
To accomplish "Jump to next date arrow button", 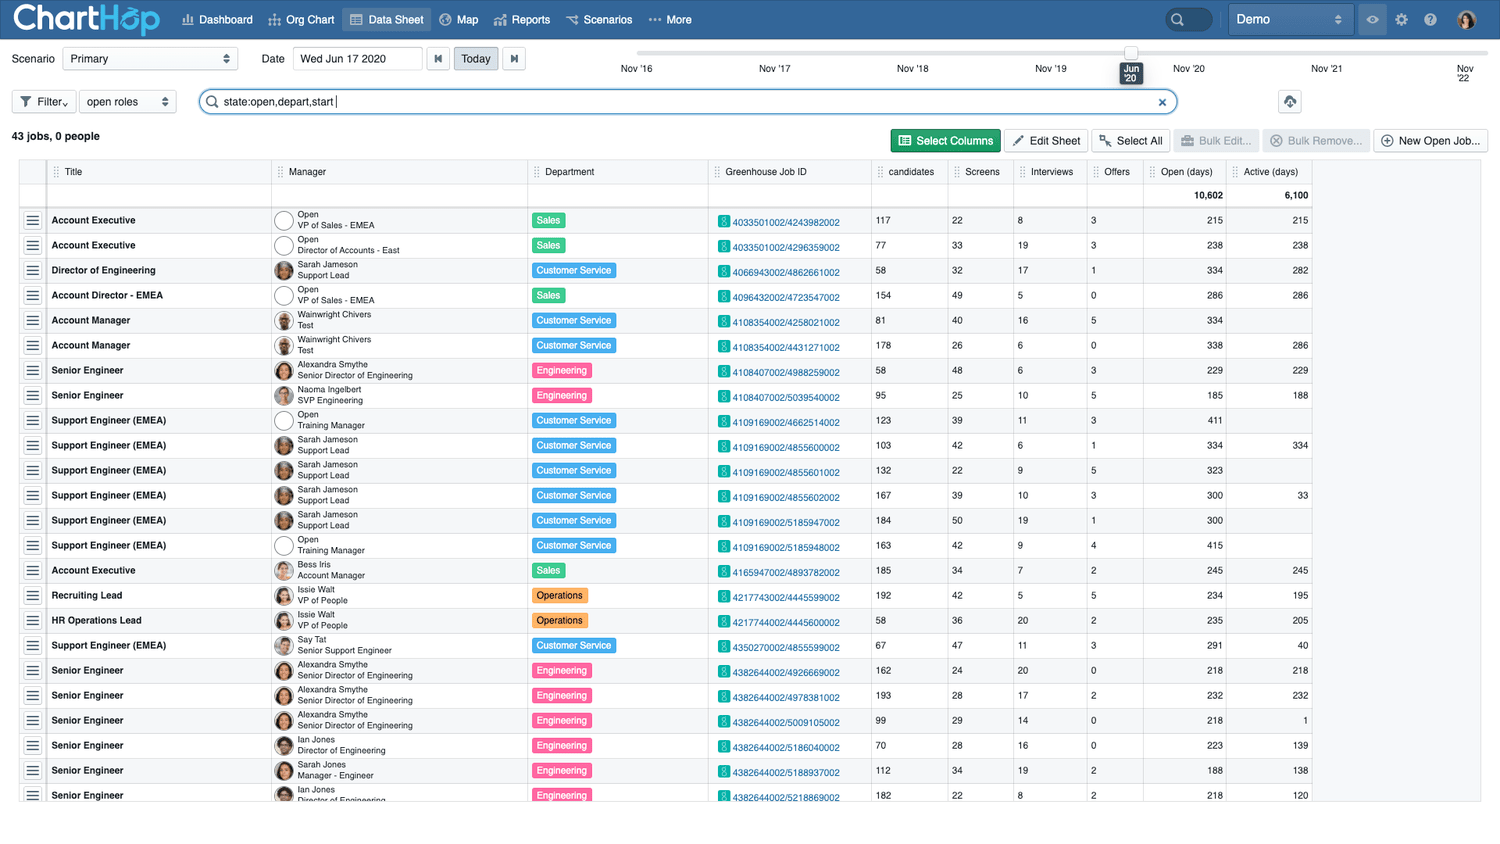I will 514,59.
